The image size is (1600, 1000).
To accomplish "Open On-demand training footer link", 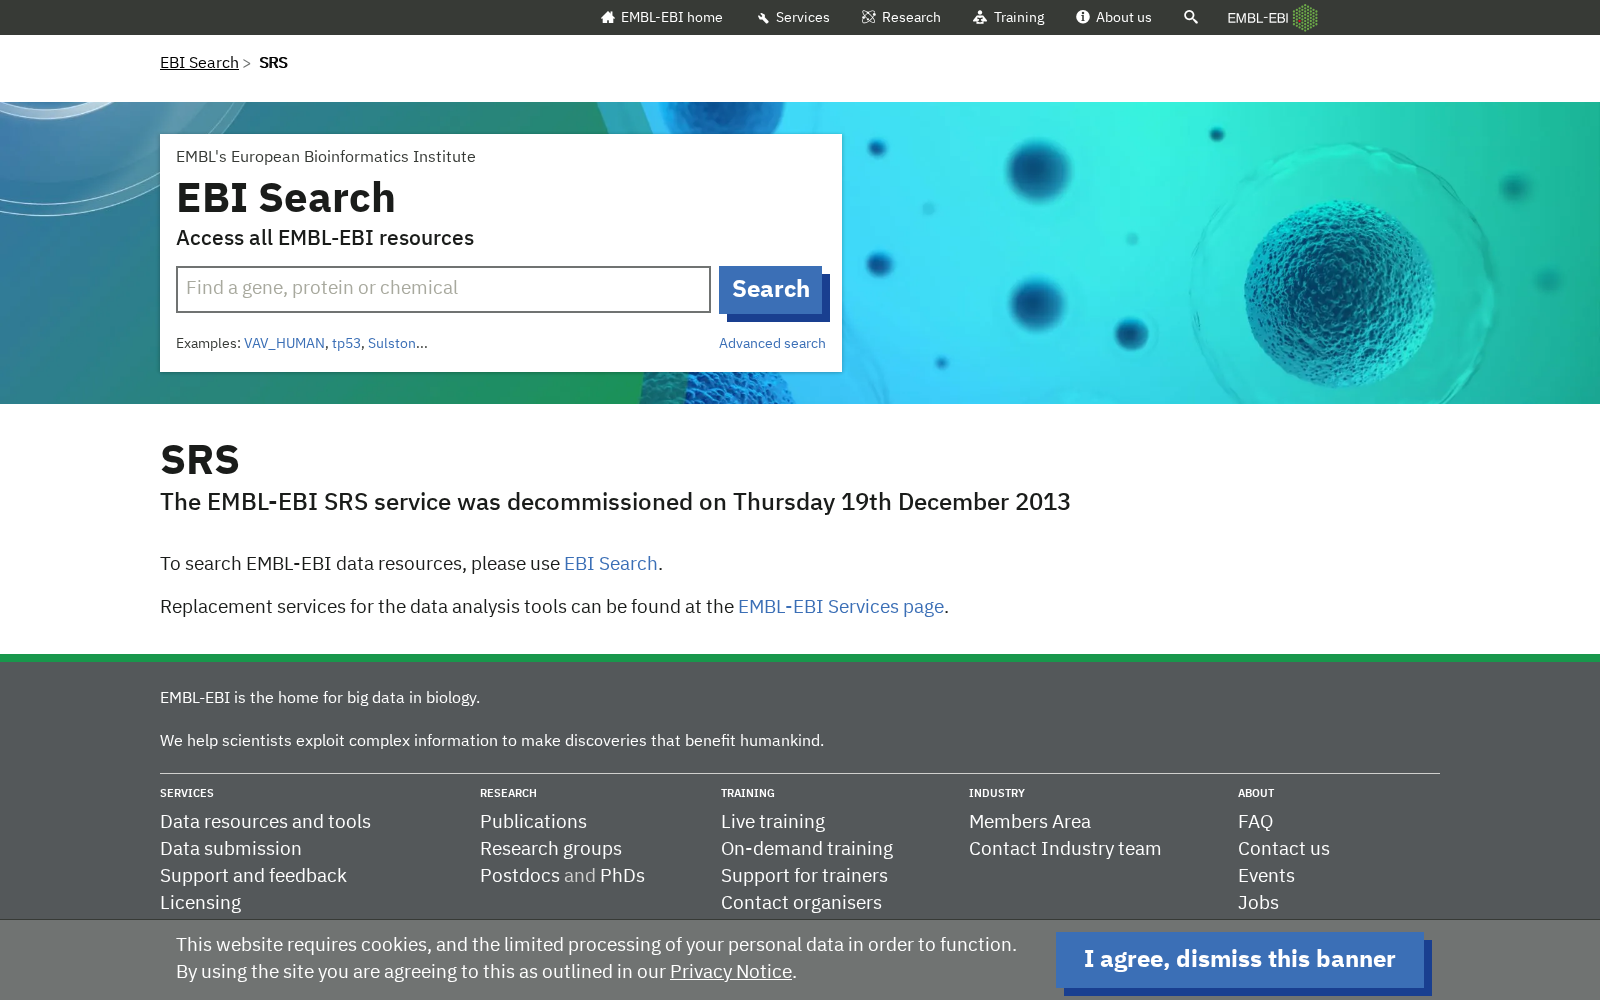I will pyautogui.click(x=807, y=849).
